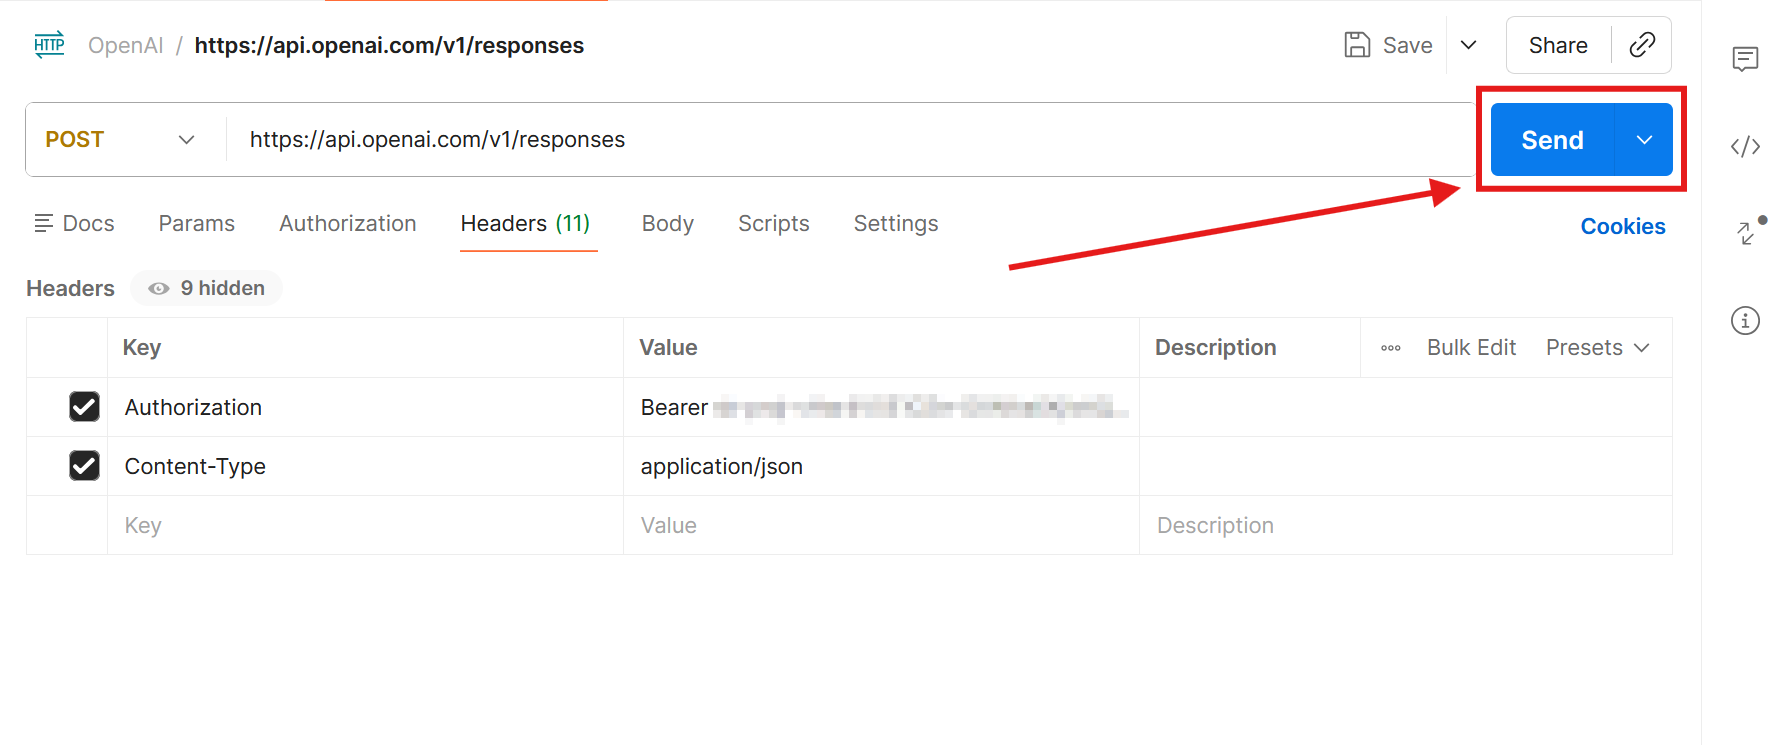
Task: Expand the Send button dropdown arrow
Action: tap(1643, 140)
